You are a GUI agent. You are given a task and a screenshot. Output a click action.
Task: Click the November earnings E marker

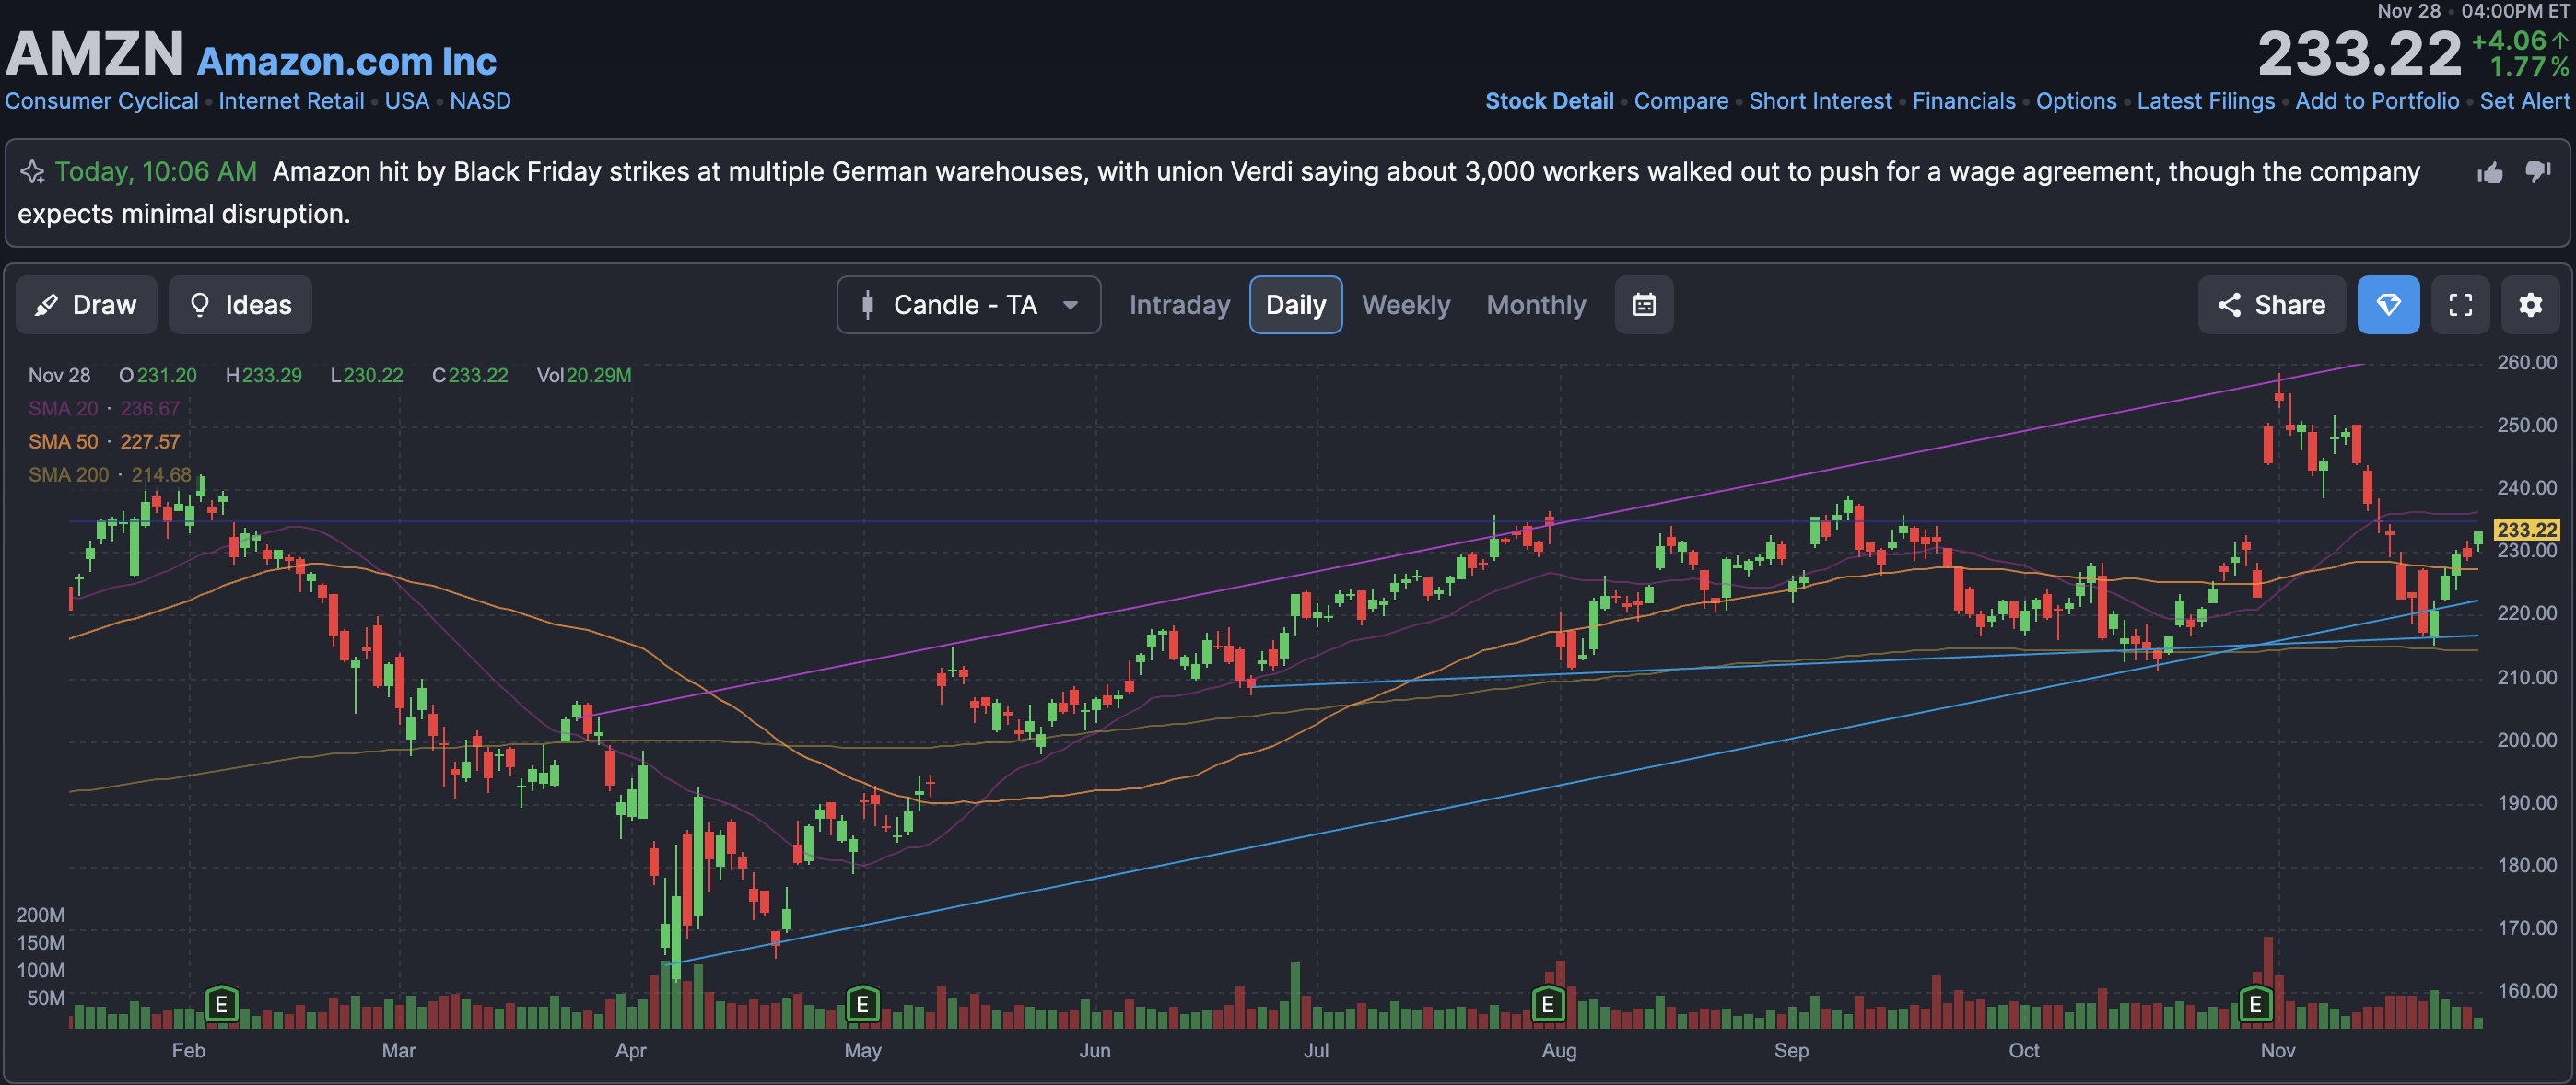tap(2255, 1003)
